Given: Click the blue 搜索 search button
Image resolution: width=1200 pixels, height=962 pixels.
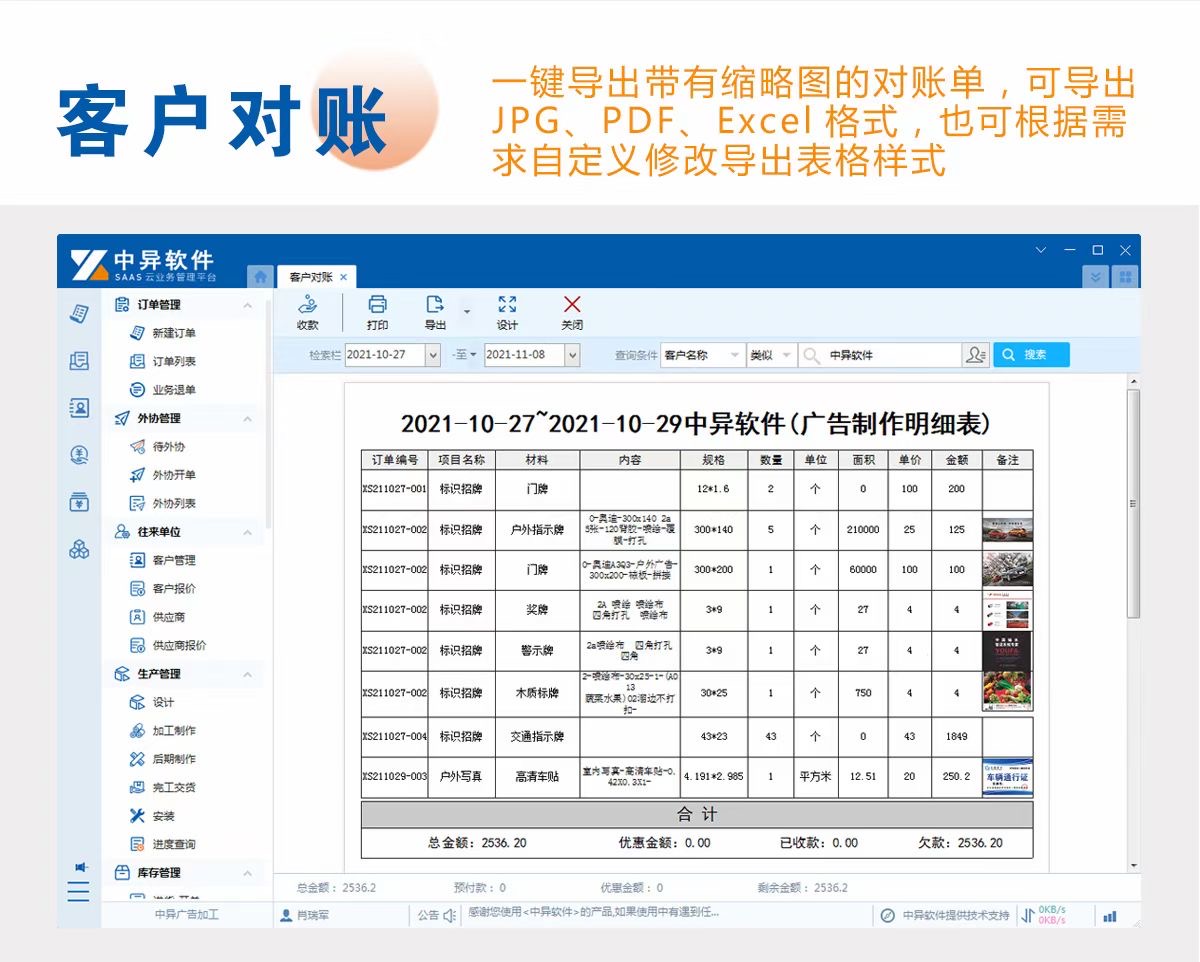Looking at the screenshot, I should click(x=1030, y=355).
